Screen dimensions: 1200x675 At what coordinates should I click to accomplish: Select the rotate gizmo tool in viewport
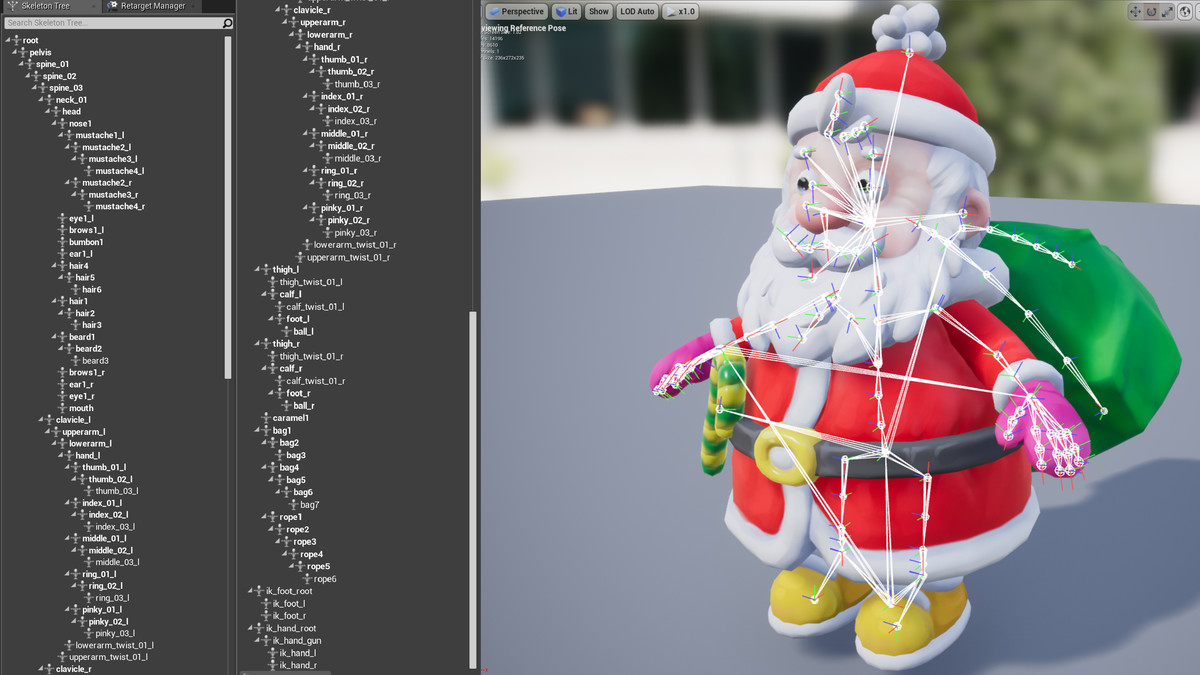[x=1151, y=12]
